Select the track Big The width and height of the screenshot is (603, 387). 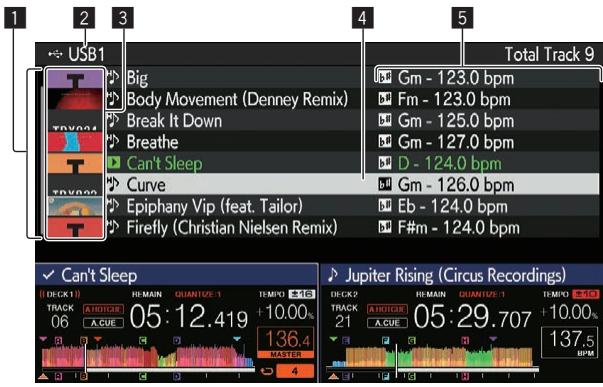click(x=137, y=78)
